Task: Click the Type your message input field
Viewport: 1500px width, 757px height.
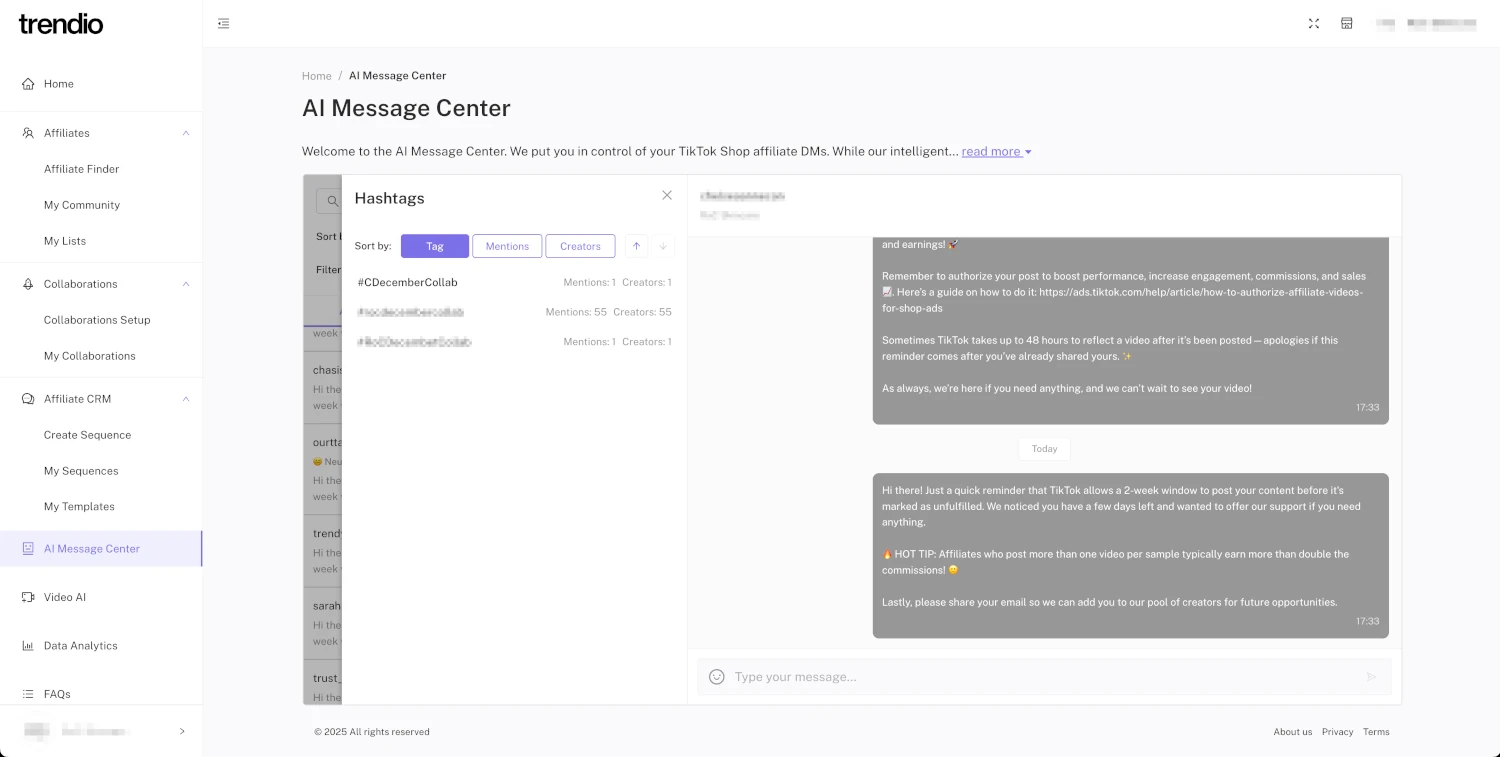Action: coord(1040,677)
